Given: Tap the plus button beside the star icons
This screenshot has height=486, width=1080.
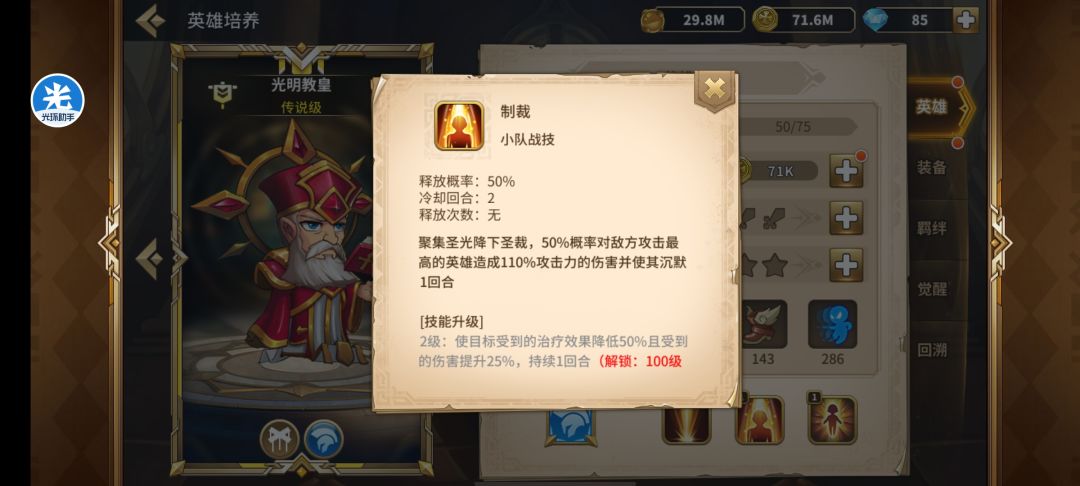Looking at the screenshot, I should point(846,265).
